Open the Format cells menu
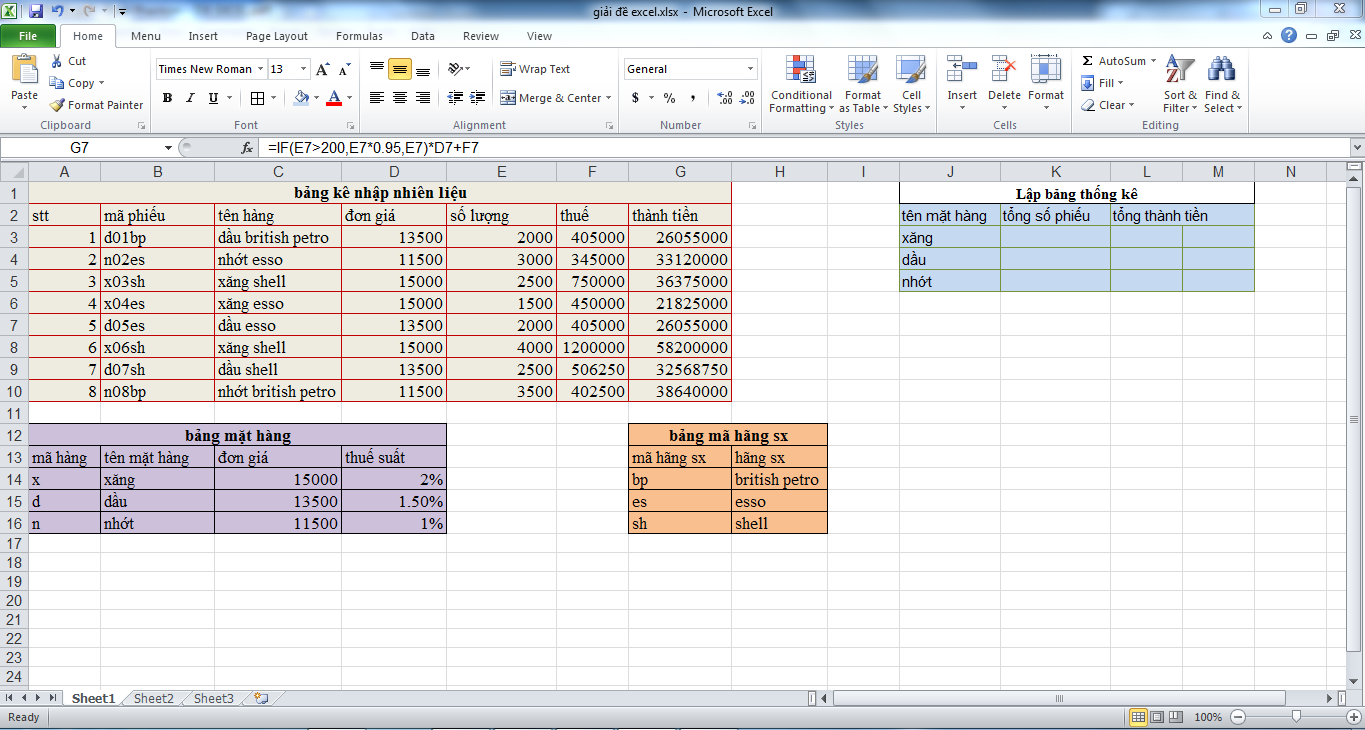The image size is (1365, 730). click(x=1046, y=84)
